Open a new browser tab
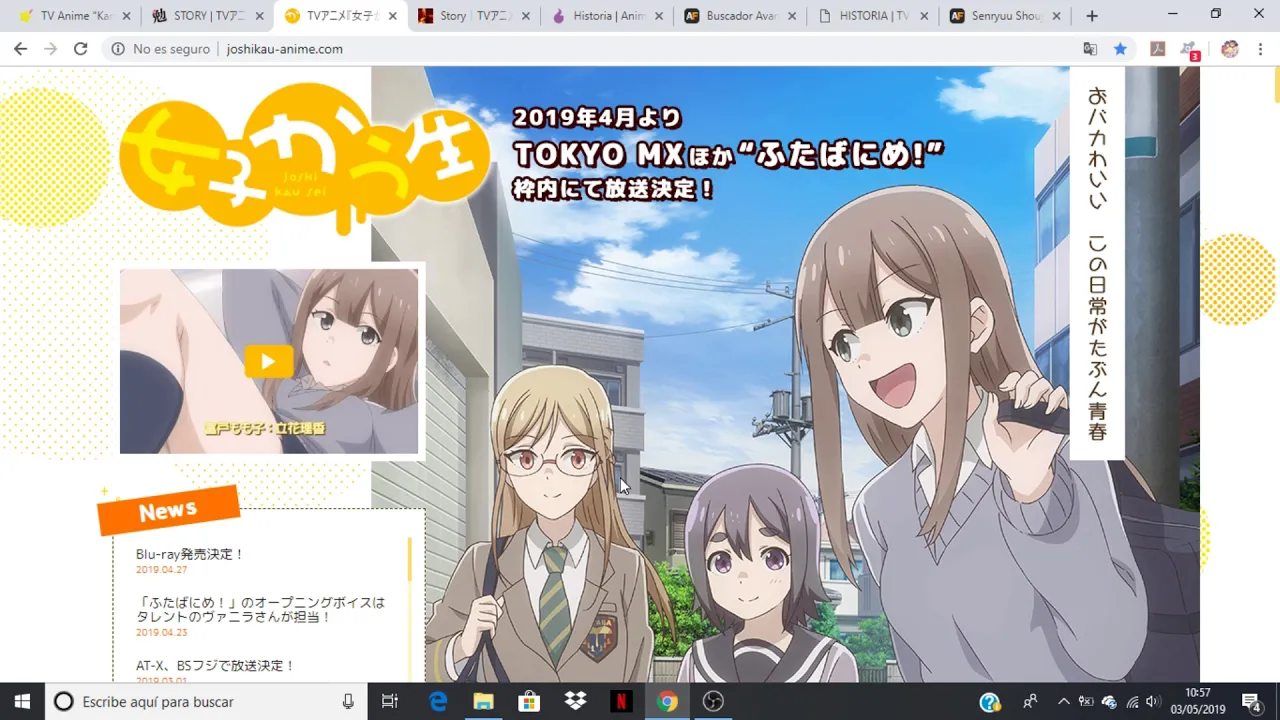The image size is (1280, 720). coord(1092,16)
